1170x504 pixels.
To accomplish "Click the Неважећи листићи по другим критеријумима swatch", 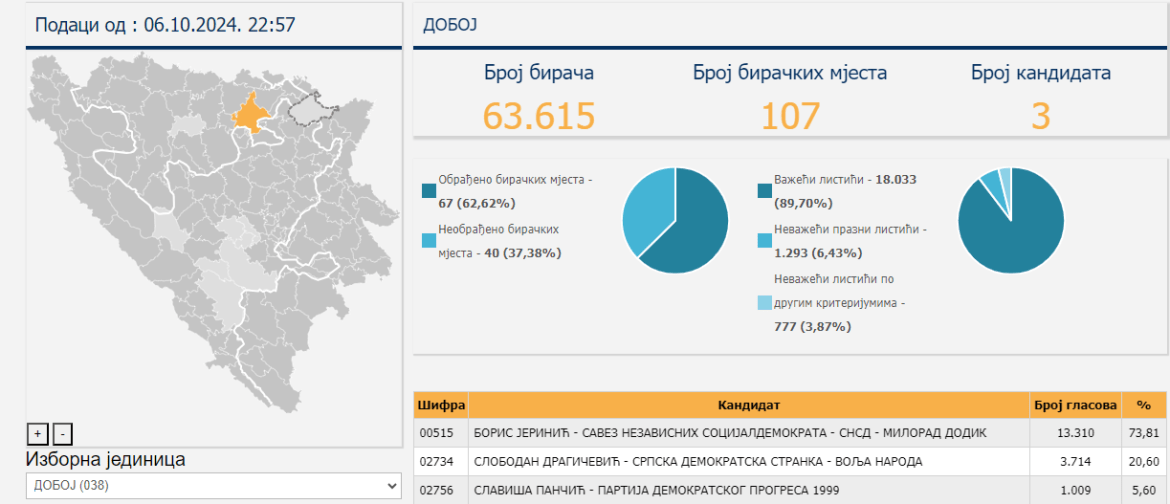I will [x=765, y=303].
